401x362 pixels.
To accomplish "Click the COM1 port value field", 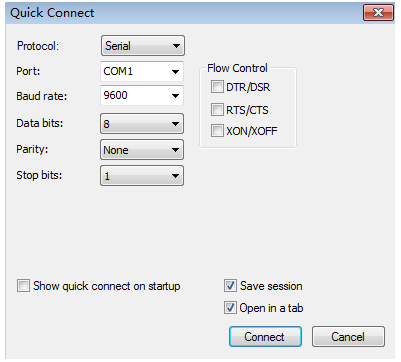I will (133, 71).
